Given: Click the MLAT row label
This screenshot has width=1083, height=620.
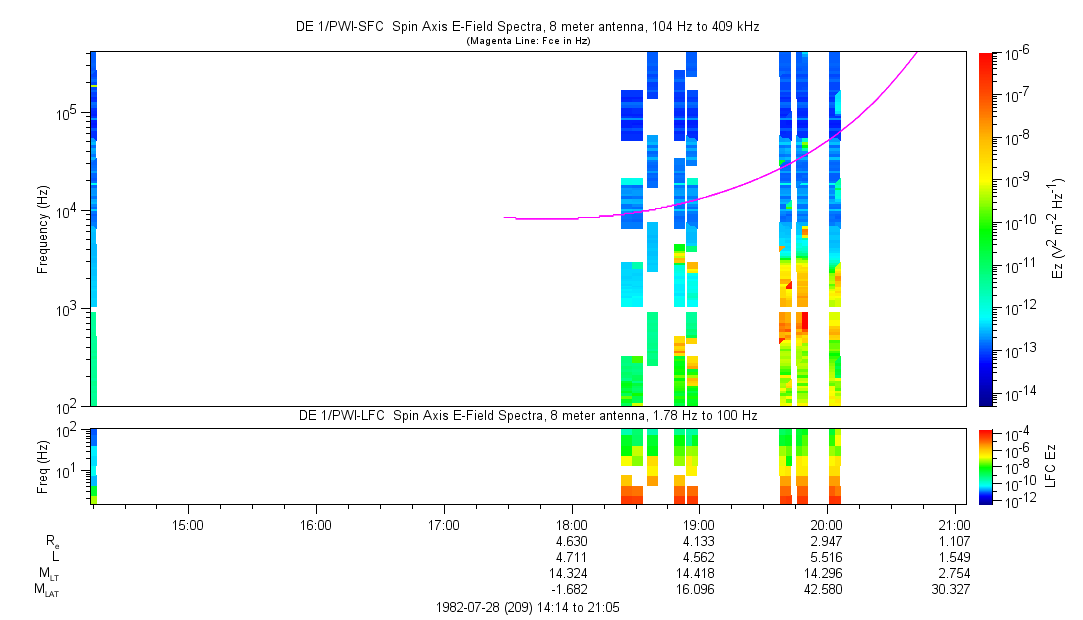Looking at the screenshot, I should click(x=46, y=590).
